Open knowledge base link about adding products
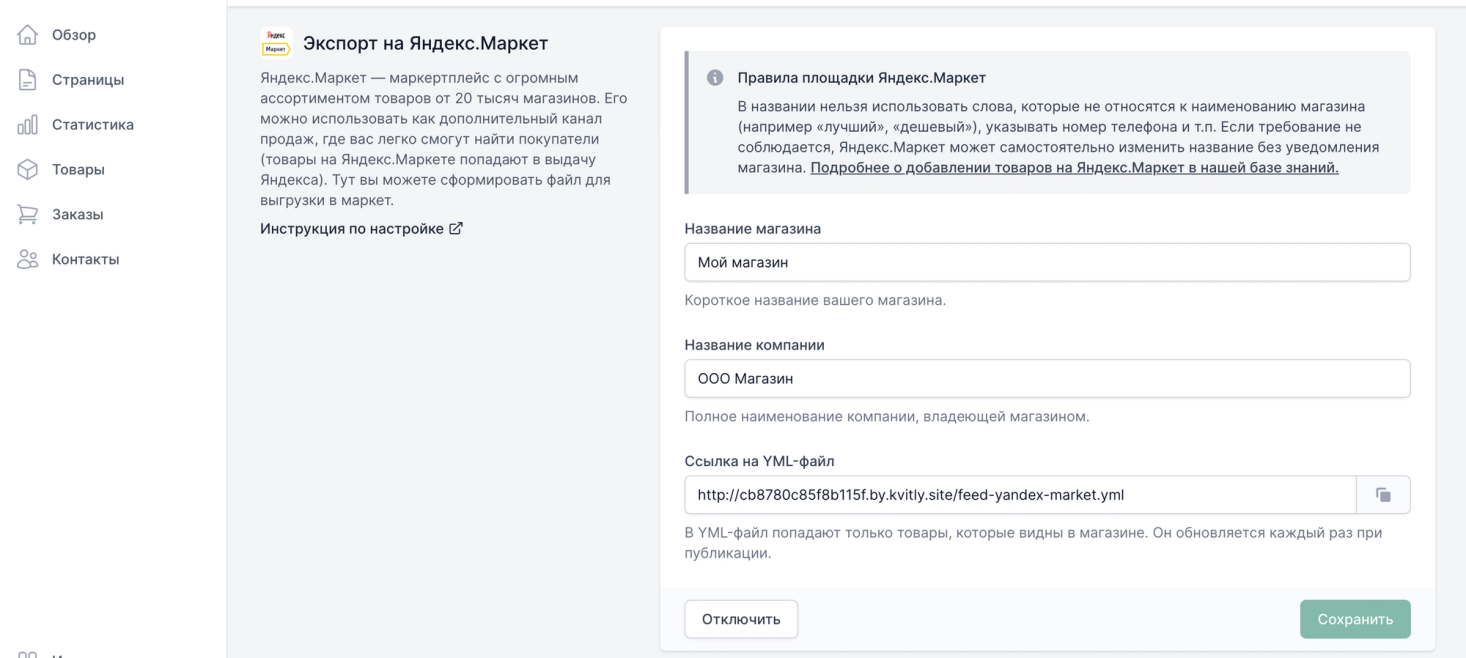1466x658 pixels. click(1074, 167)
